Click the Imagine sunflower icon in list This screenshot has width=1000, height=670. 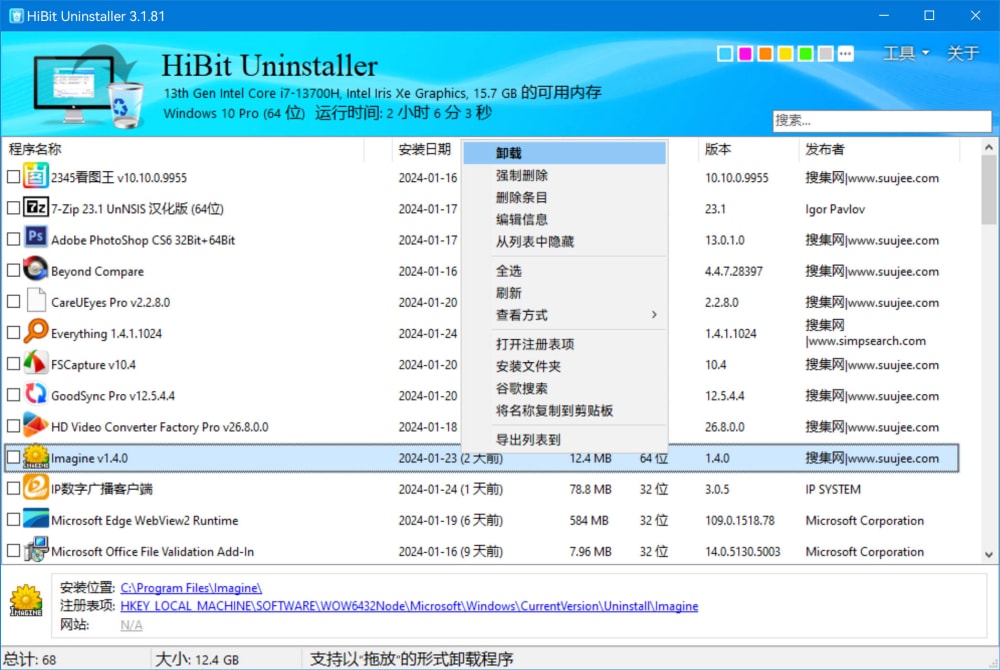[x=36, y=456]
